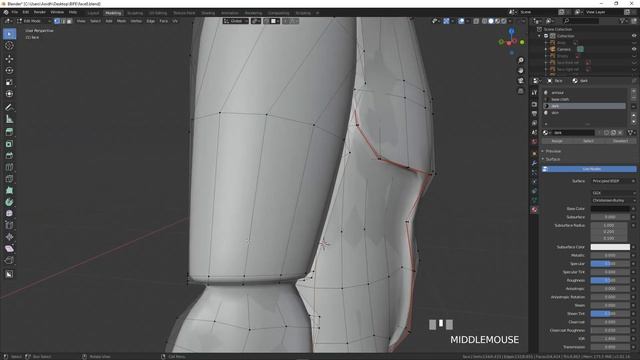640x360 pixels.
Task: Select the Edge Slide tool
Action: pyautogui.click(x=9, y=225)
